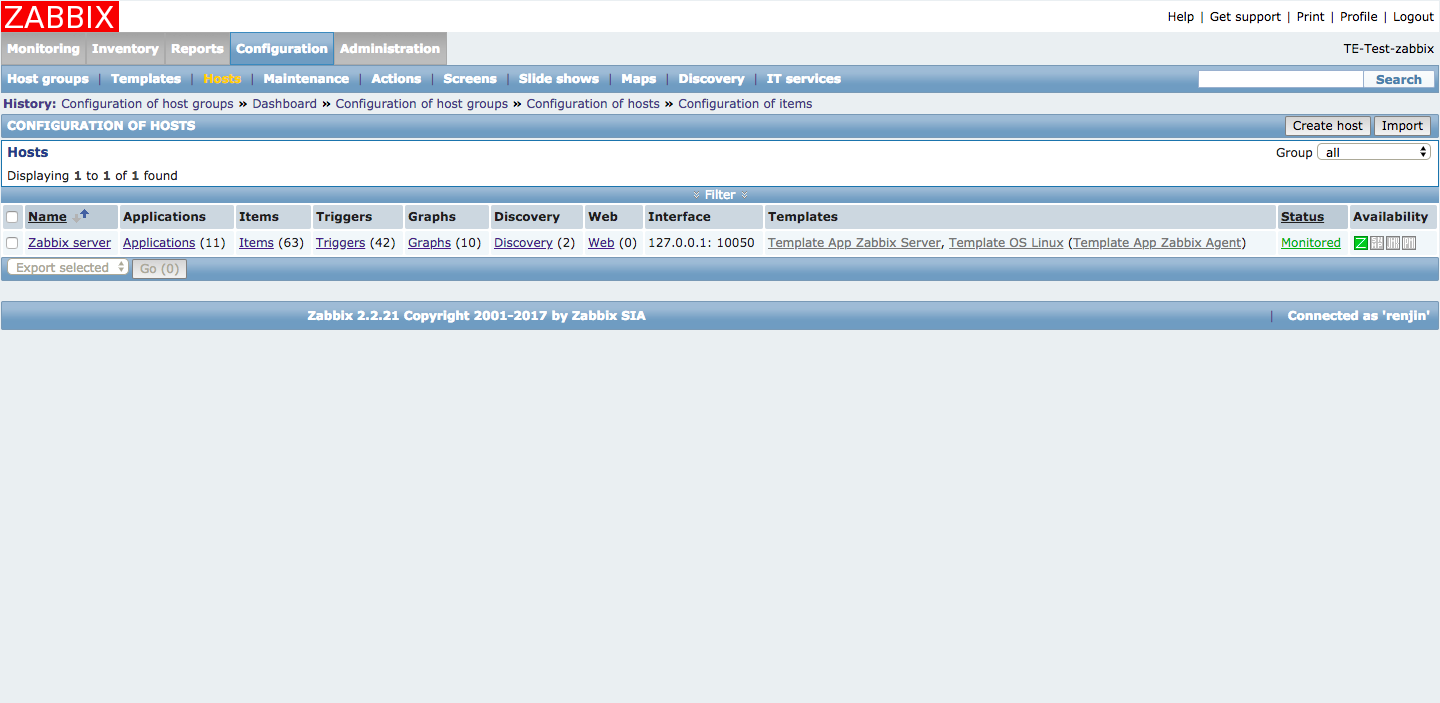Open the Inventory main tab

pyautogui.click(x=125, y=49)
